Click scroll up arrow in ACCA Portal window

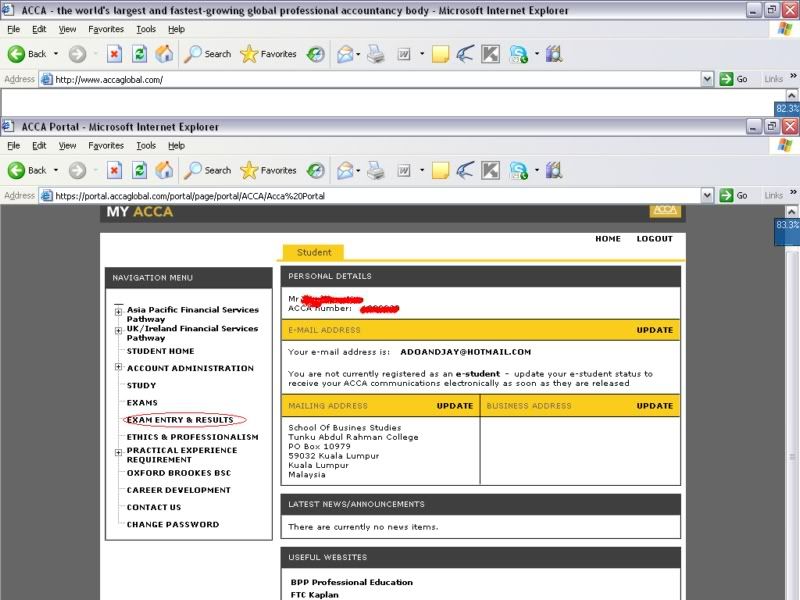pyautogui.click(x=791, y=211)
